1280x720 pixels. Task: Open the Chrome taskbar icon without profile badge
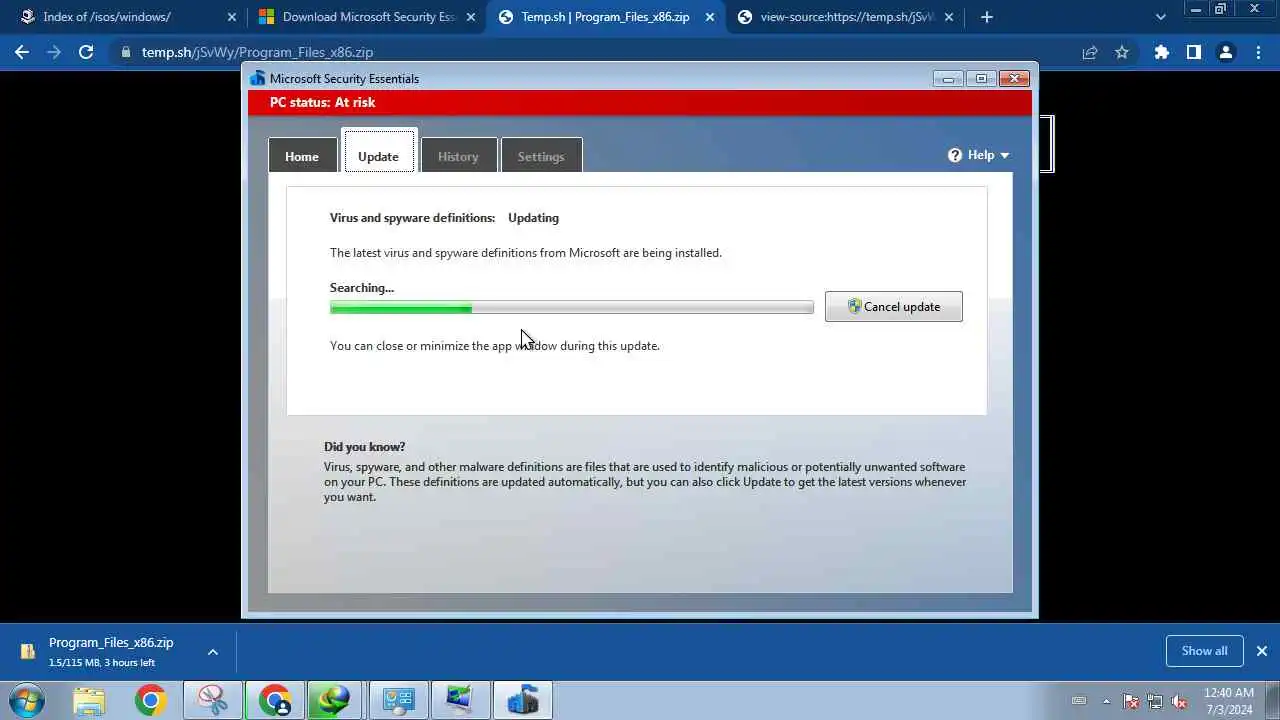tap(151, 701)
